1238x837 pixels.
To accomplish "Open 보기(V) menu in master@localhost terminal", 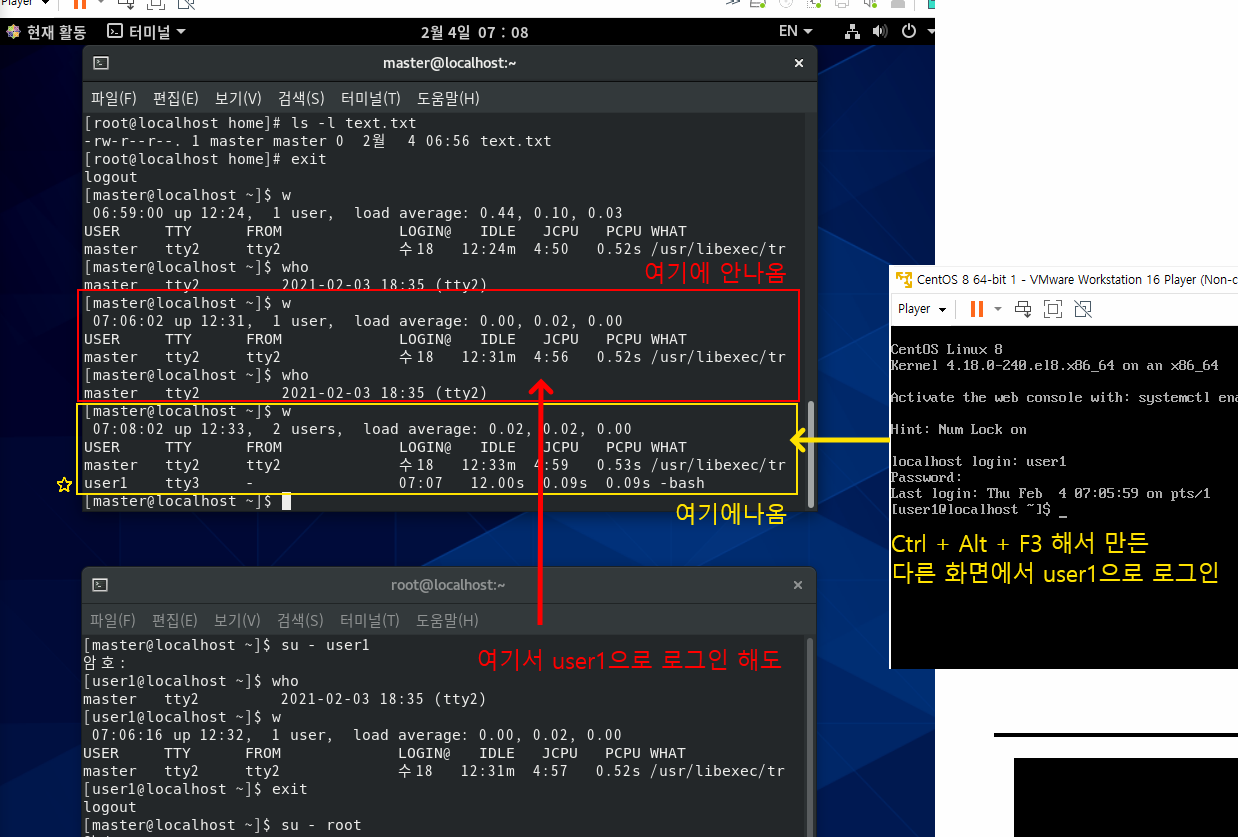I will [238, 98].
